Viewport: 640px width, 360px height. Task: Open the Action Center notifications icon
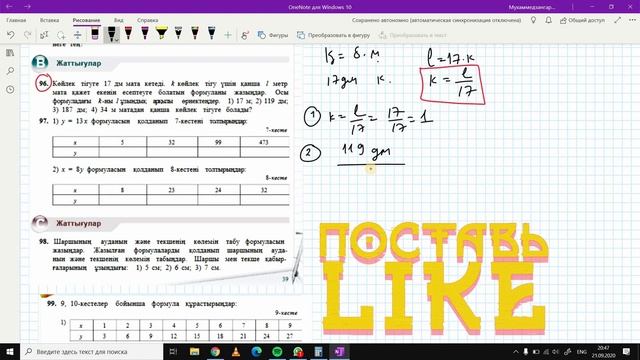tap(627, 351)
